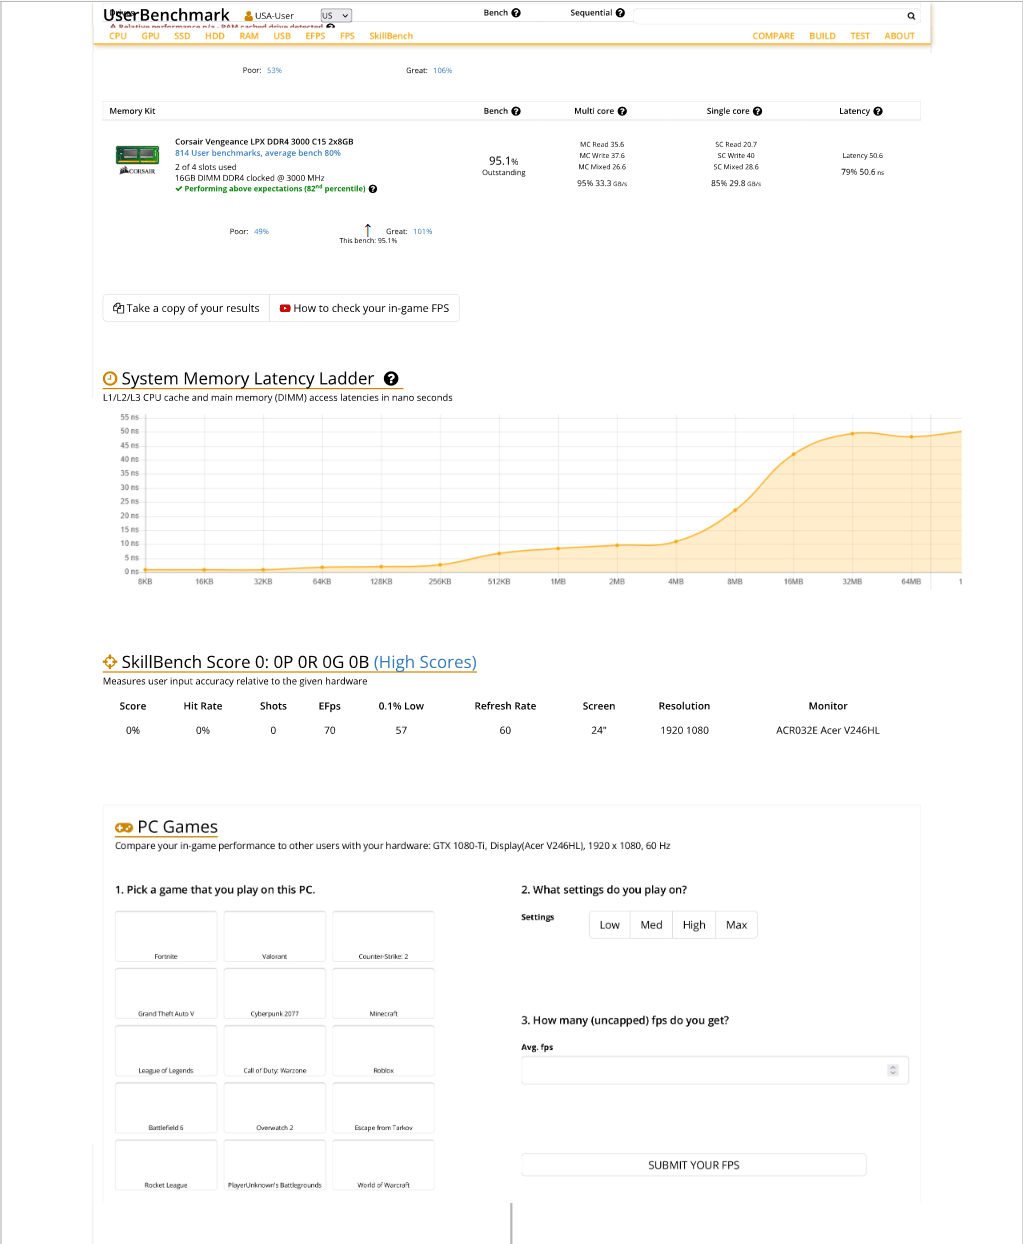Click the crosshair icon beside SkillBench Score
Screen dimensions: 1023x1244
110,662
